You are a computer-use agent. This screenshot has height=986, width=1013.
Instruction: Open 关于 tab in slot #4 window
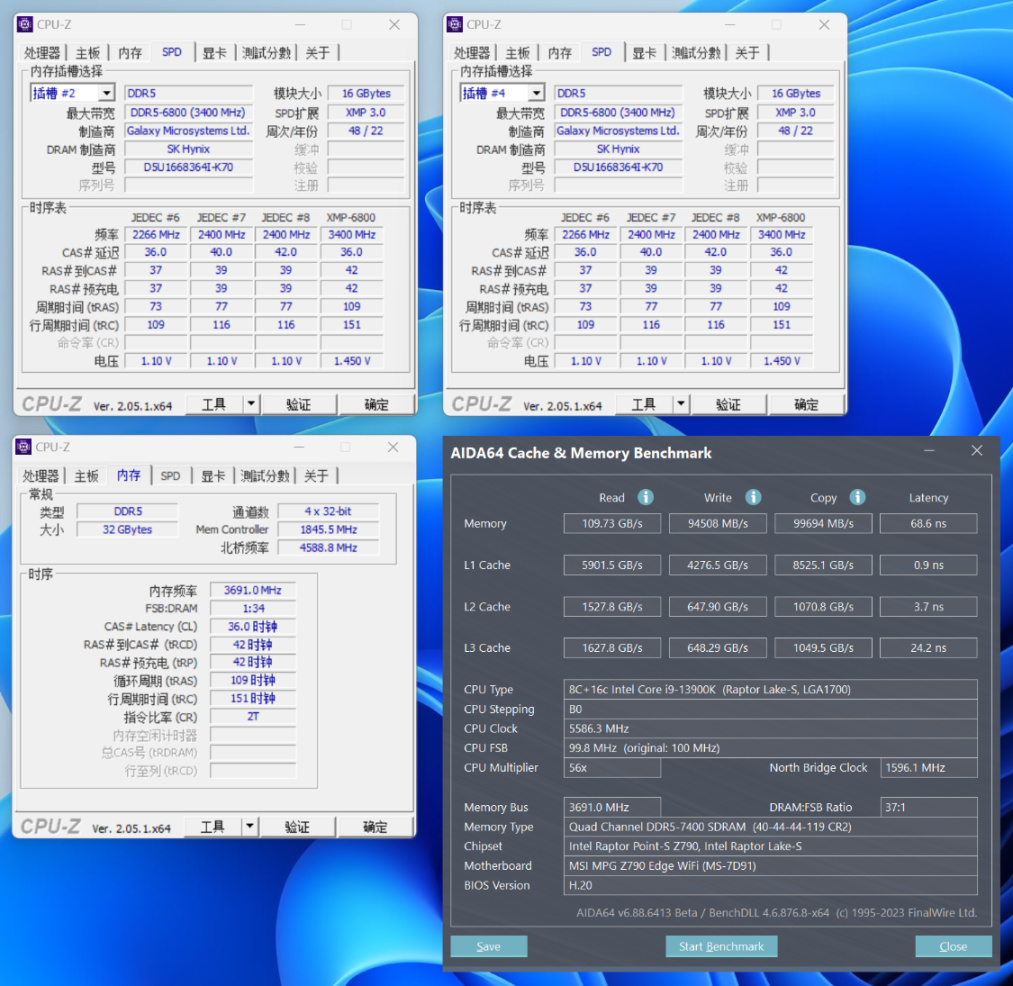pyautogui.click(x=747, y=53)
